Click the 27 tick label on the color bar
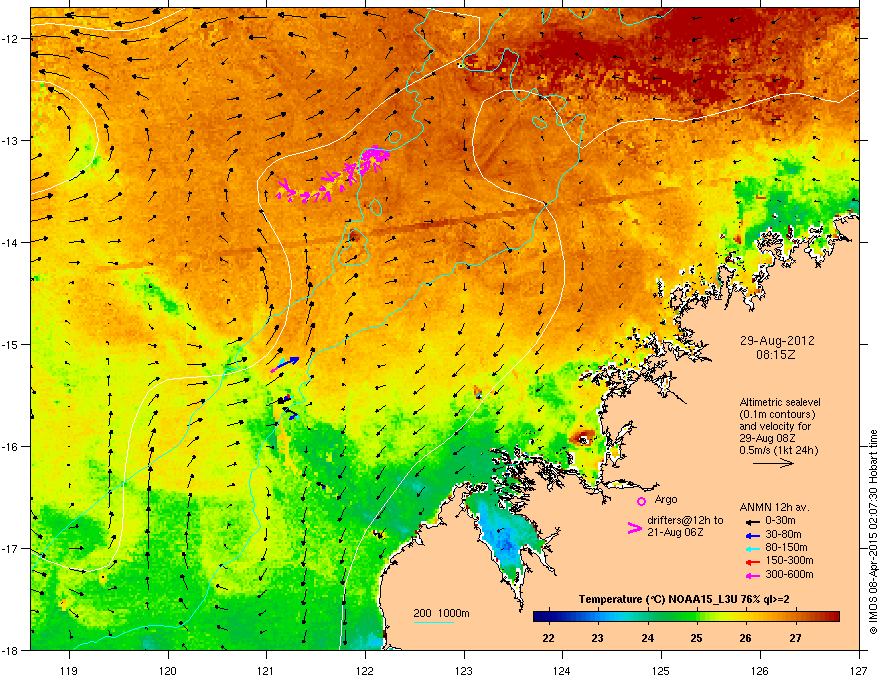The image size is (880, 680). click(795, 638)
